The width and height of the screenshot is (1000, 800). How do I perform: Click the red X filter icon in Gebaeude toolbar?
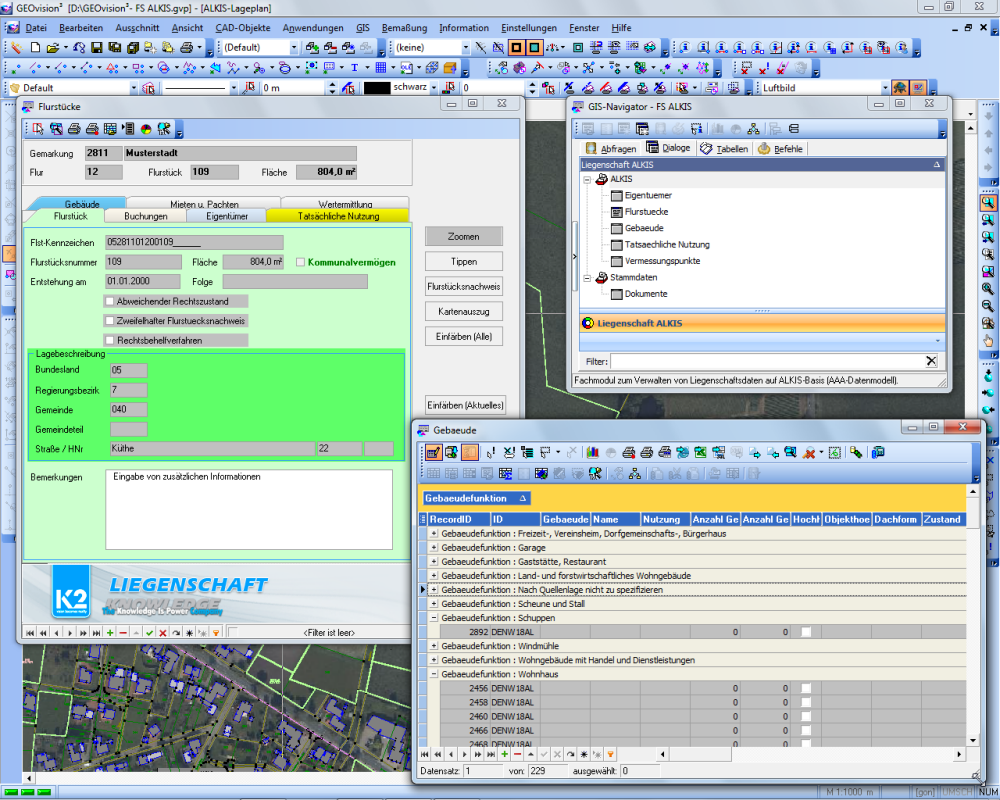point(809,452)
